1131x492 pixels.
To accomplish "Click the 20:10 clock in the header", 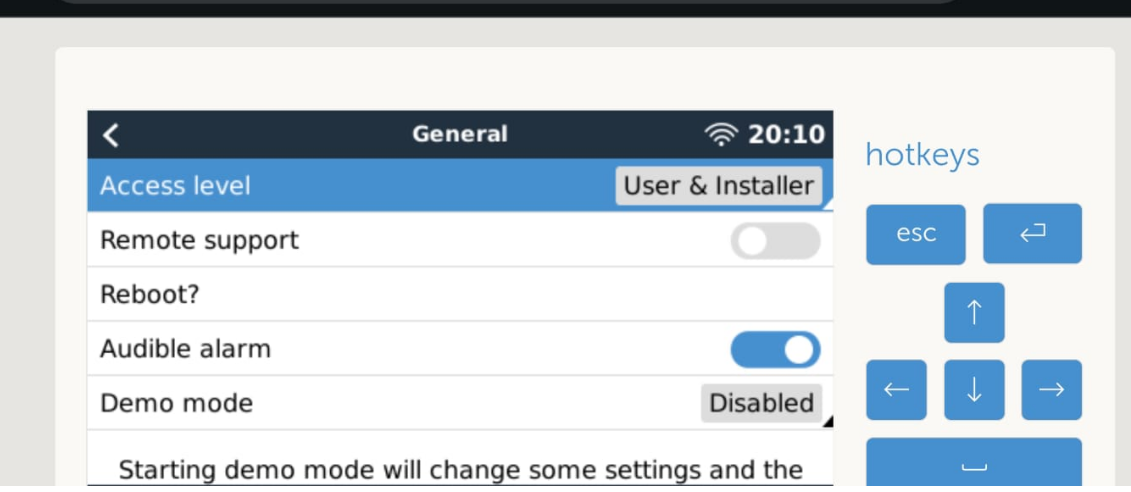I will point(786,135).
